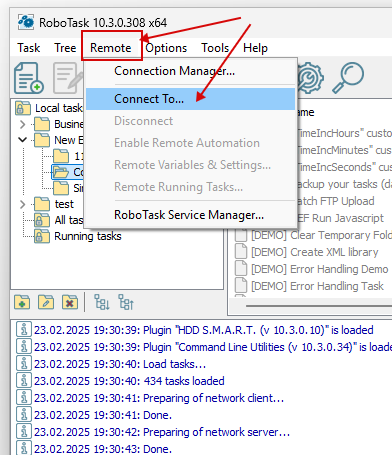The width and height of the screenshot is (392, 455).
Task: Click the '434 tasks loaded' log line
Action: [129, 381]
